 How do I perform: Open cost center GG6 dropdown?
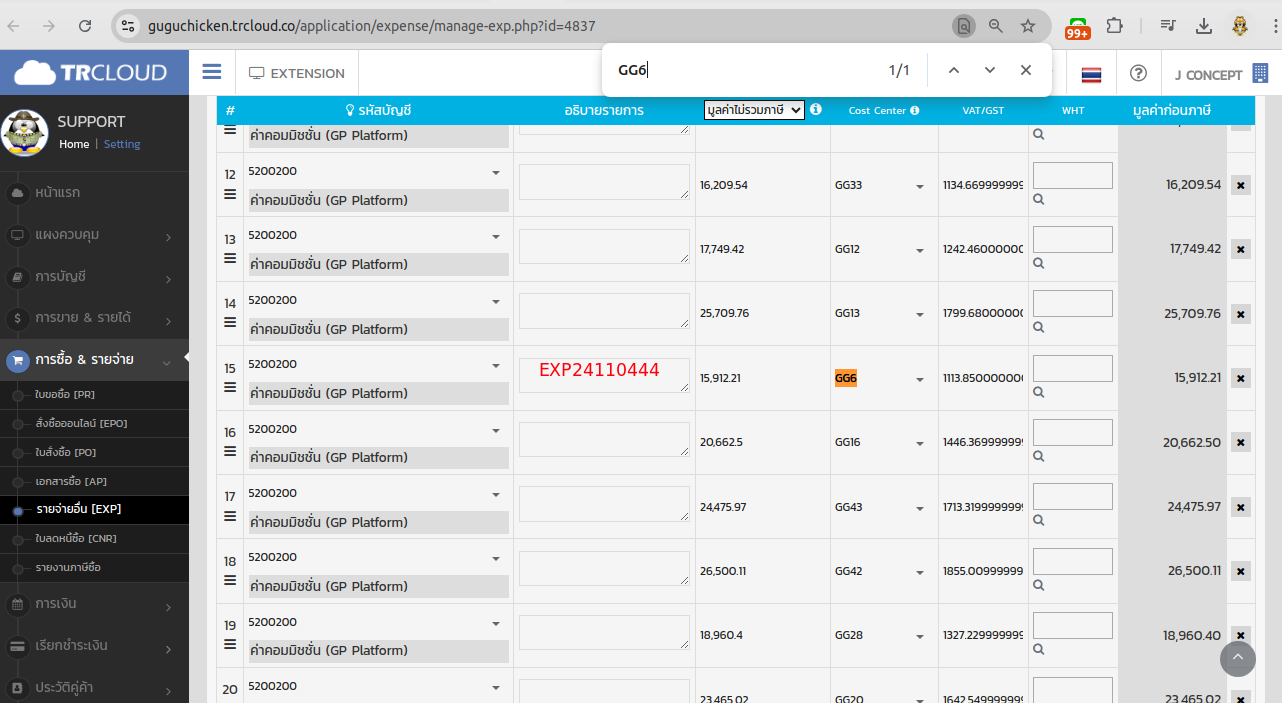881,379
